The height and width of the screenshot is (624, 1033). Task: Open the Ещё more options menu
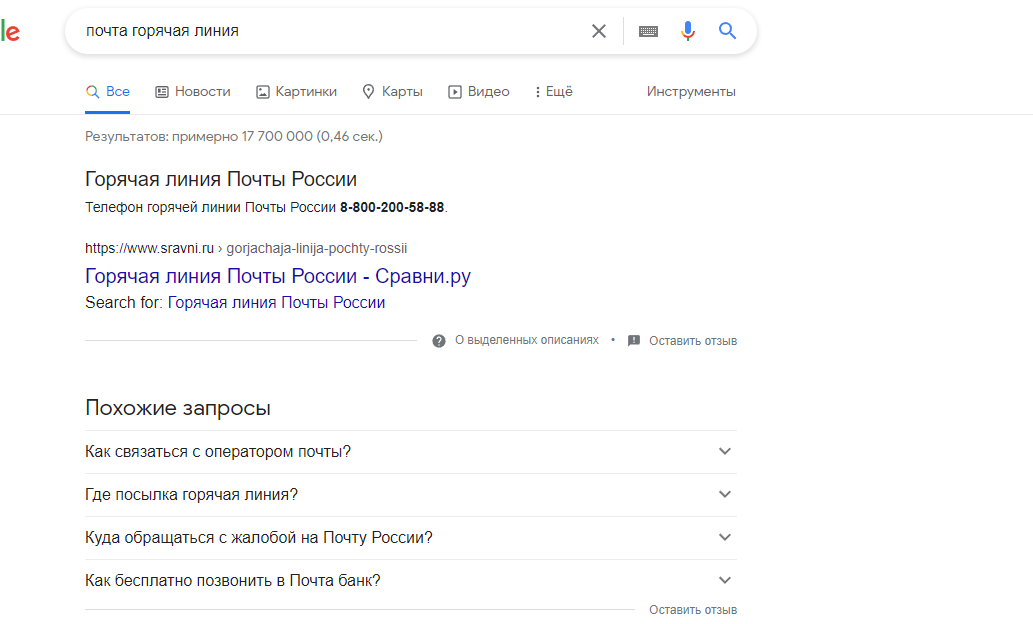pyautogui.click(x=553, y=92)
